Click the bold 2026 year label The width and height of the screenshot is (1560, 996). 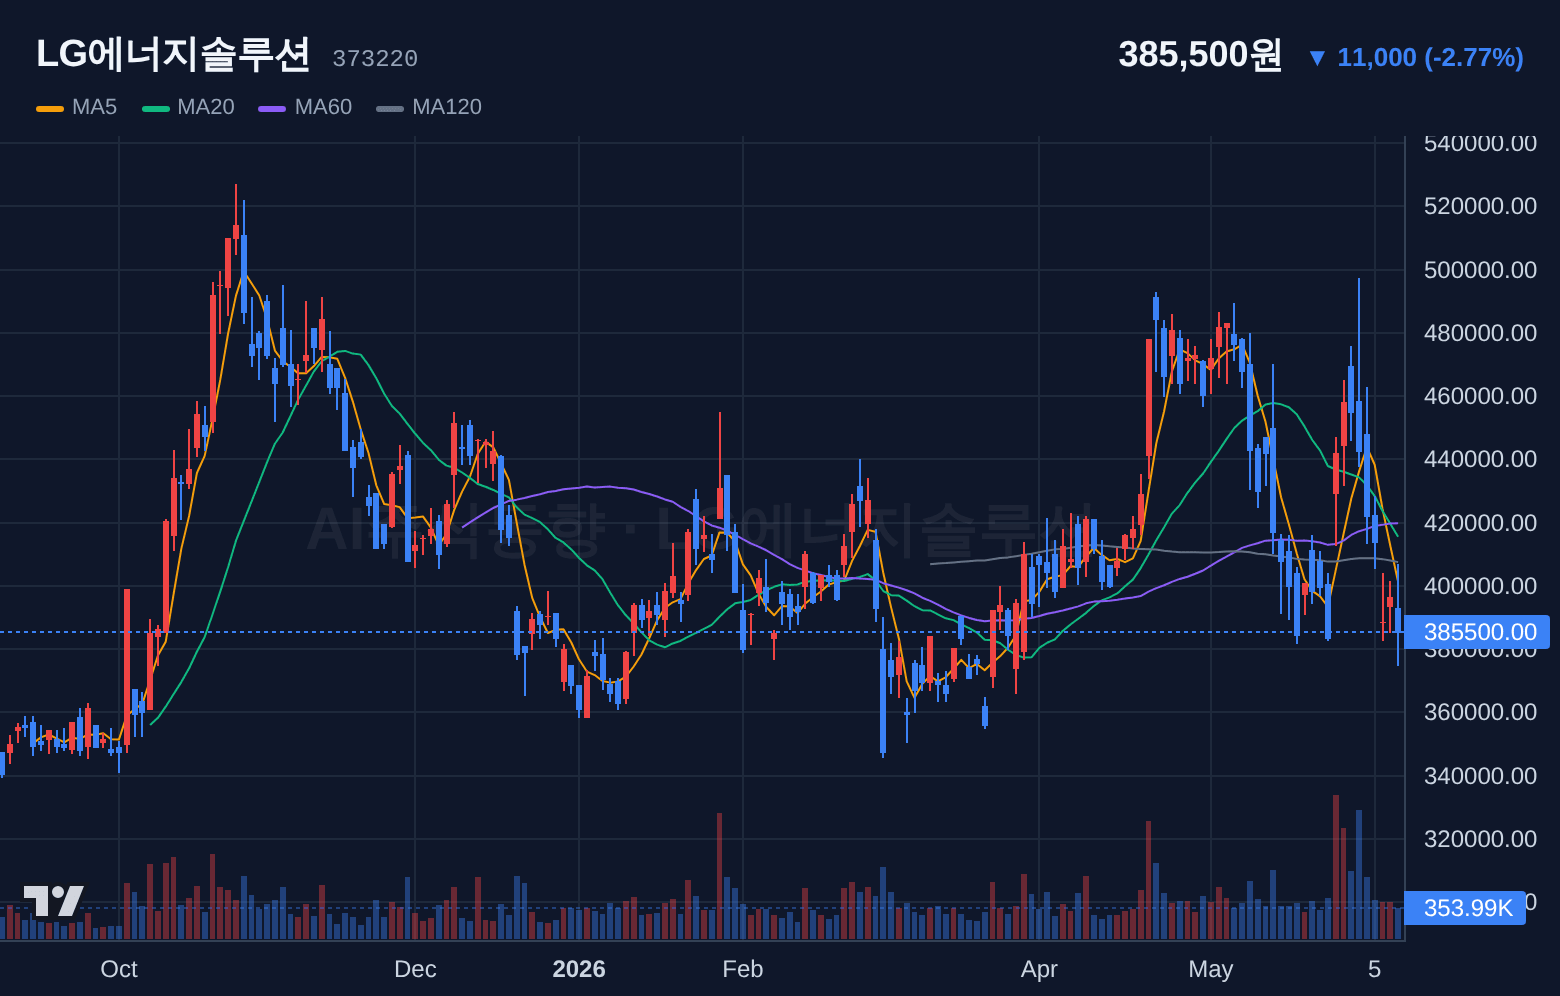pos(579,969)
